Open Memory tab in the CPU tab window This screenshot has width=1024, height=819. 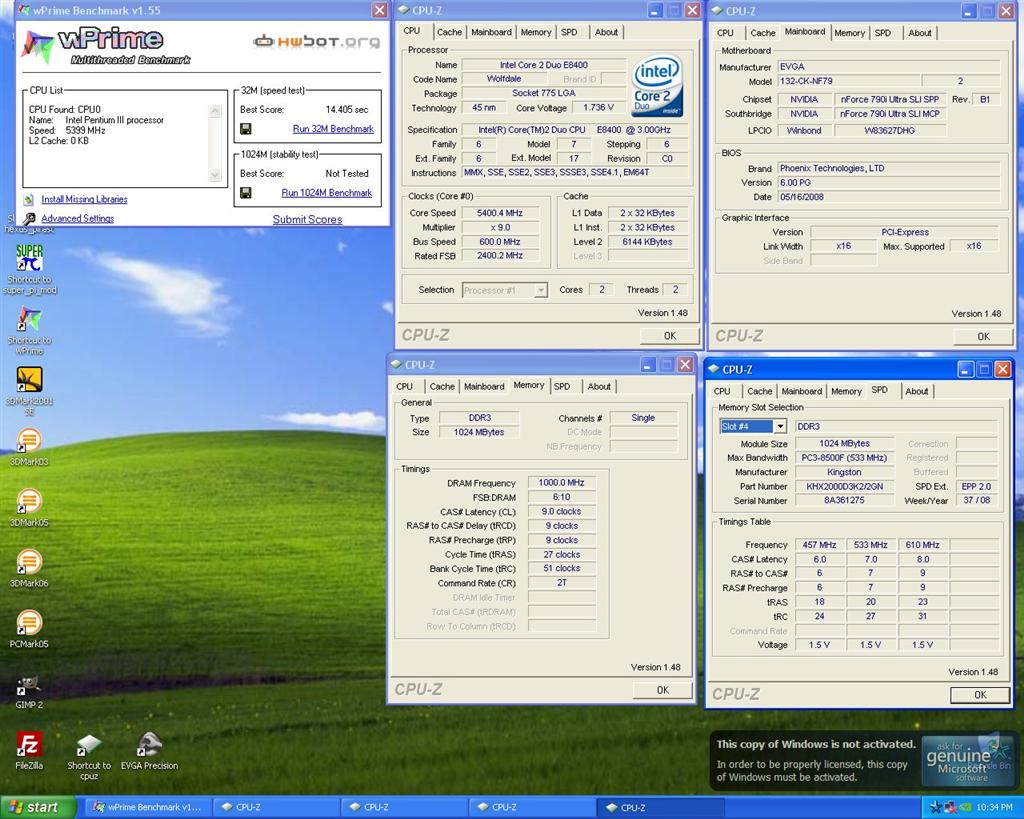click(x=536, y=32)
